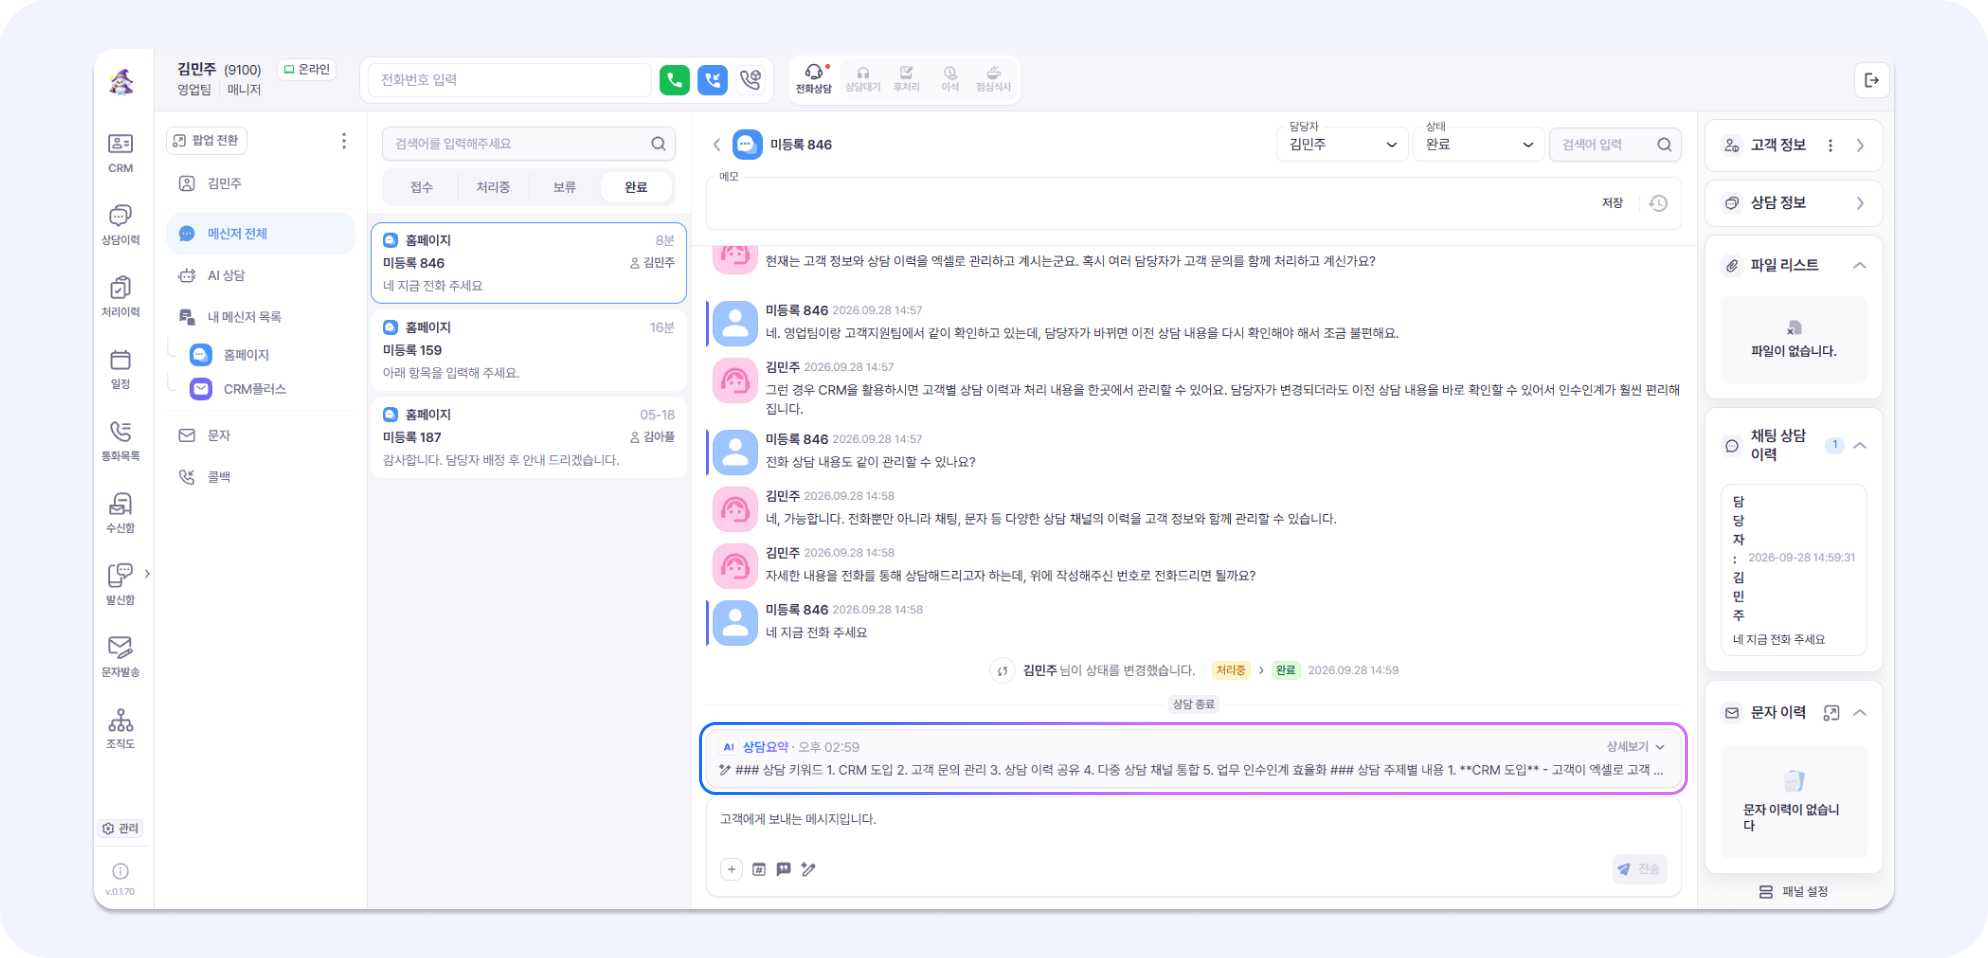Set agent status to 상담대기
The width and height of the screenshot is (1988, 958).
(x=862, y=79)
